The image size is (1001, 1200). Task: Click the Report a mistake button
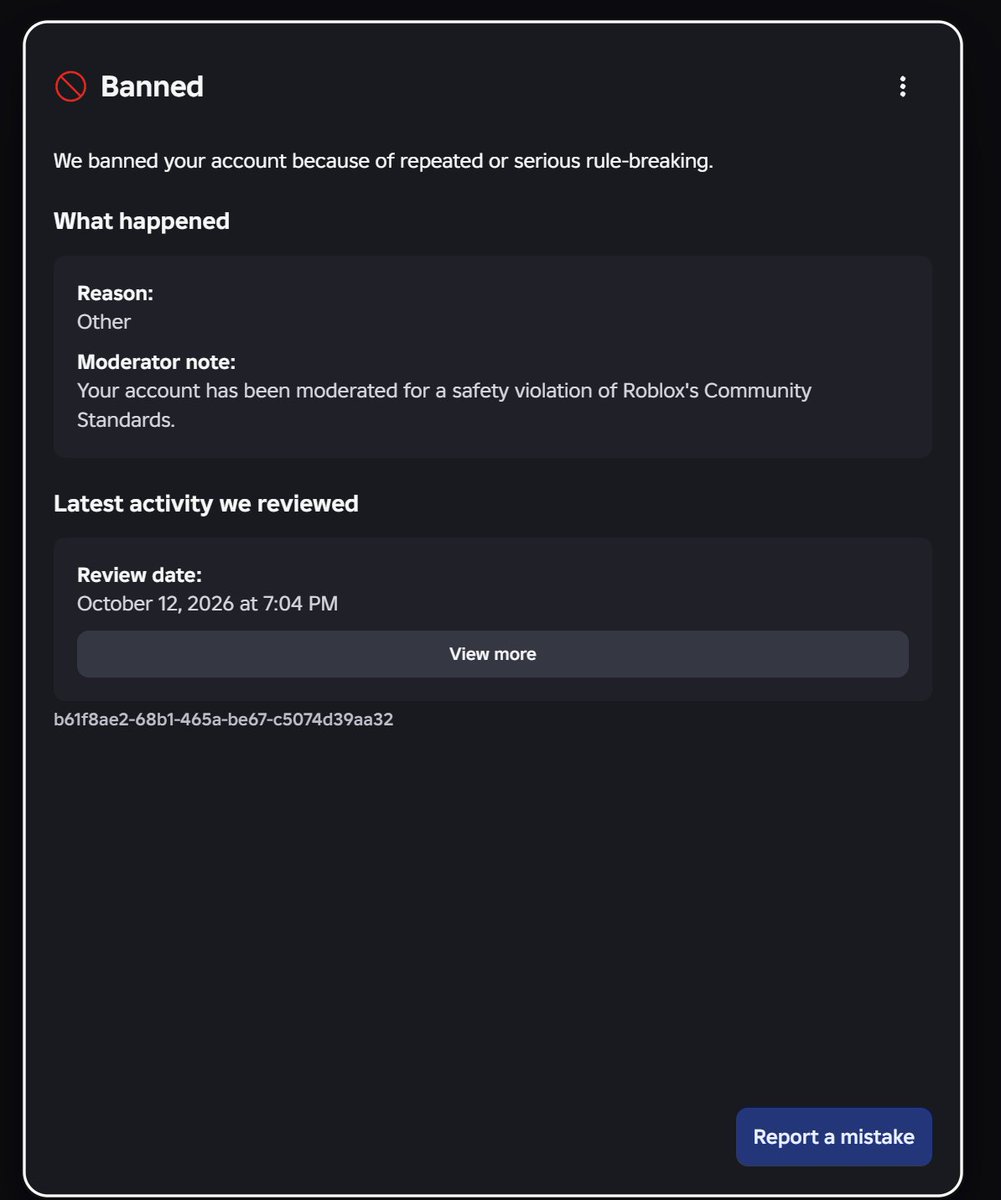click(x=833, y=1137)
